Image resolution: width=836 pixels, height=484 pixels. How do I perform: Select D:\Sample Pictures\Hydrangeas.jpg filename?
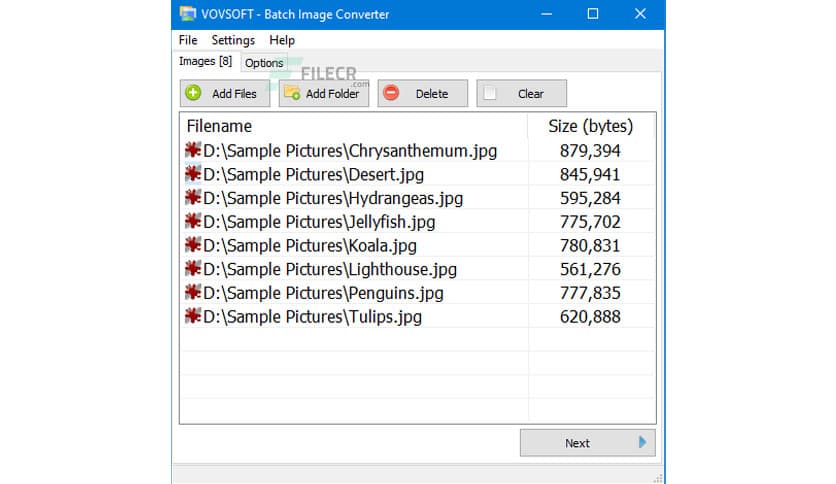click(x=333, y=198)
